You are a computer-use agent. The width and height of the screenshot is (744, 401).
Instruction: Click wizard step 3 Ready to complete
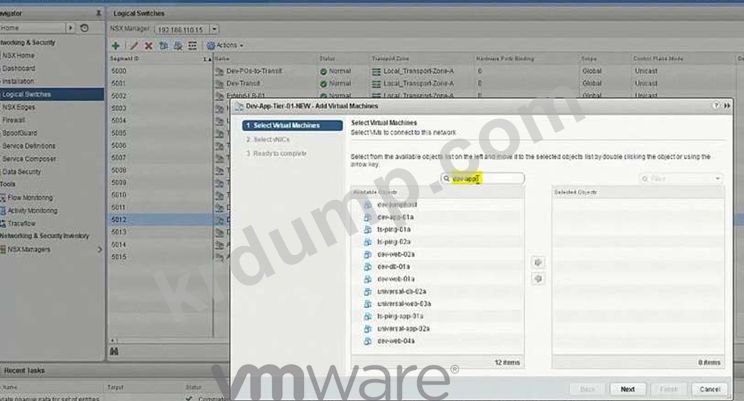pyautogui.click(x=276, y=154)
